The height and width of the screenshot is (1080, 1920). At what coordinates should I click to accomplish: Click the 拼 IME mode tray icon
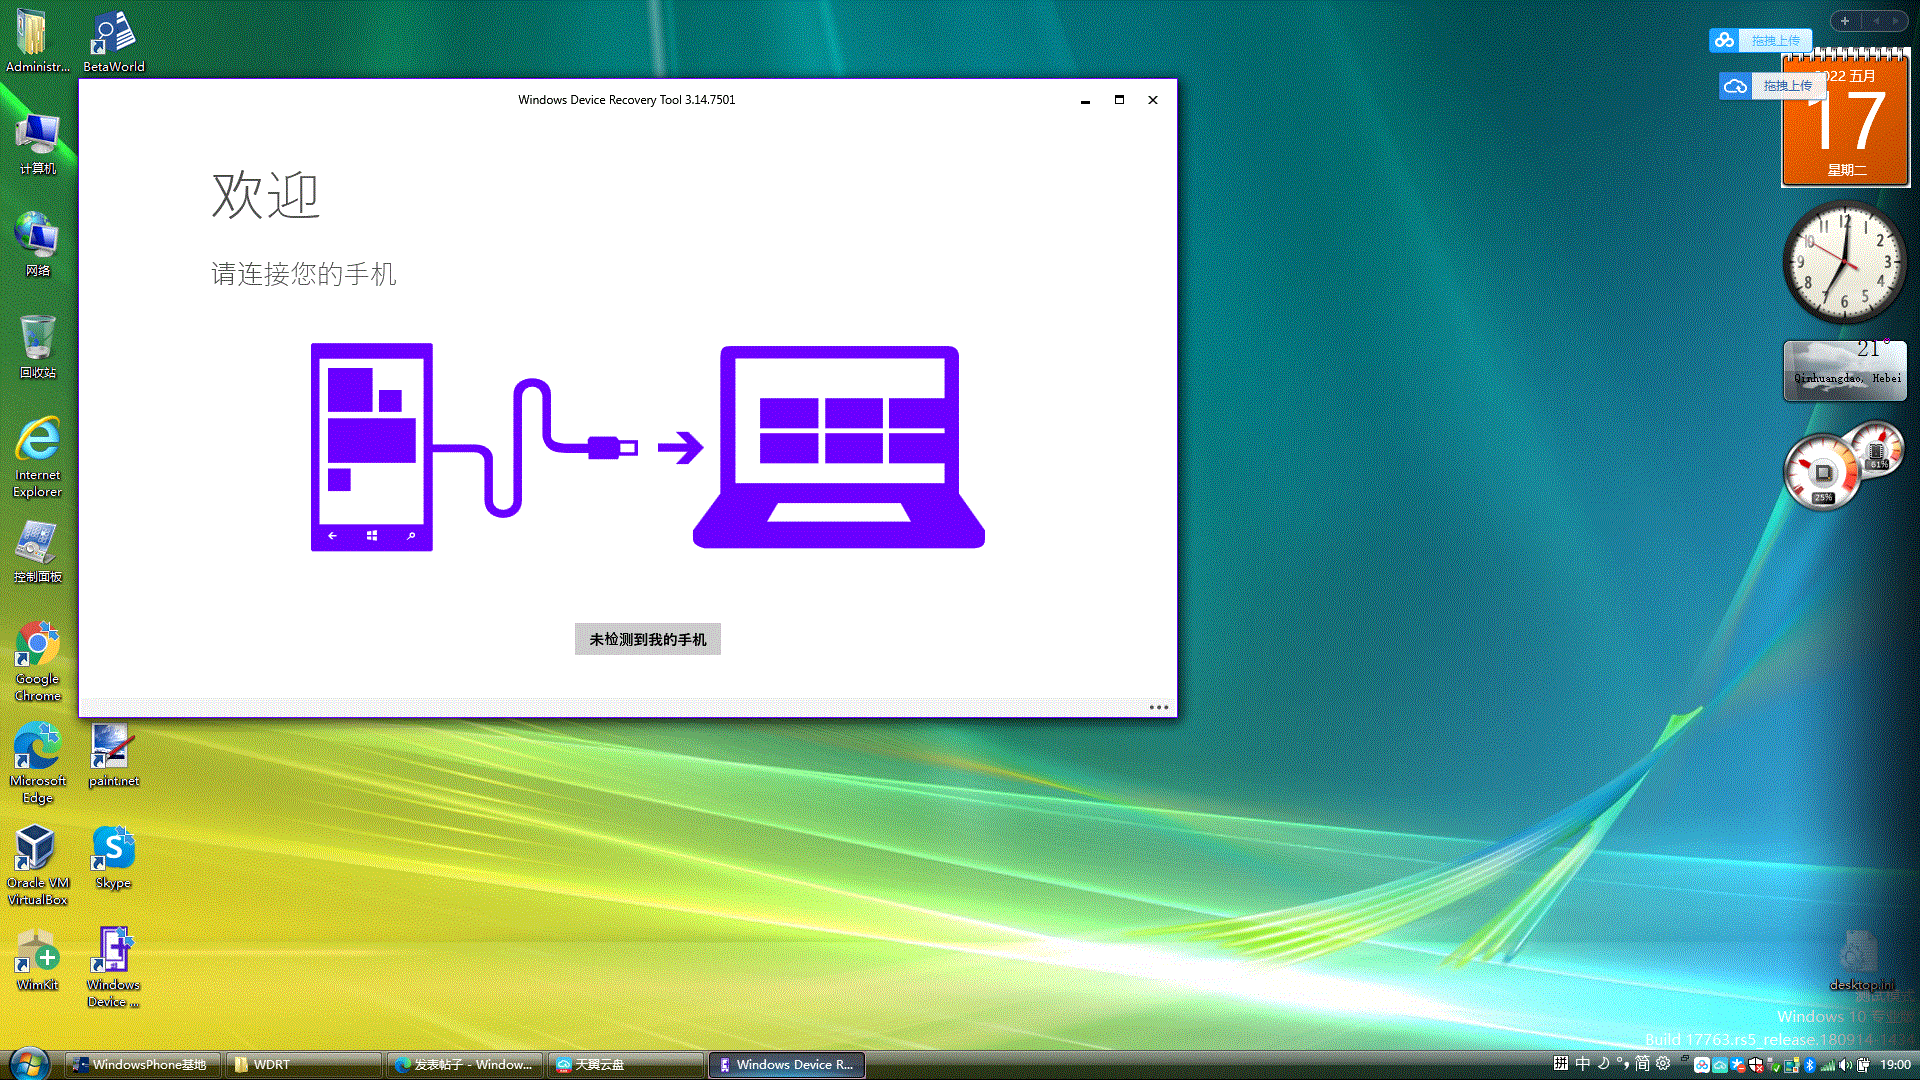[1561, 1064]
